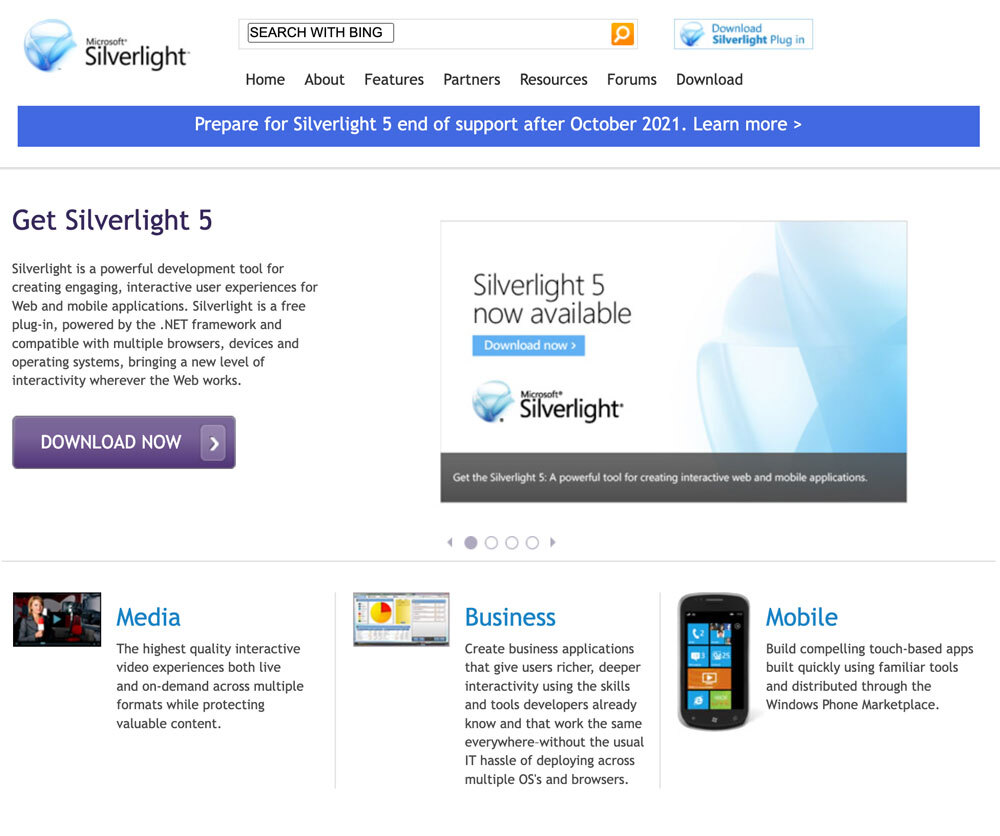Open the Resources menu item
Image resolution: width=1000 pixels, height=836 pixels.
(554, 80)
